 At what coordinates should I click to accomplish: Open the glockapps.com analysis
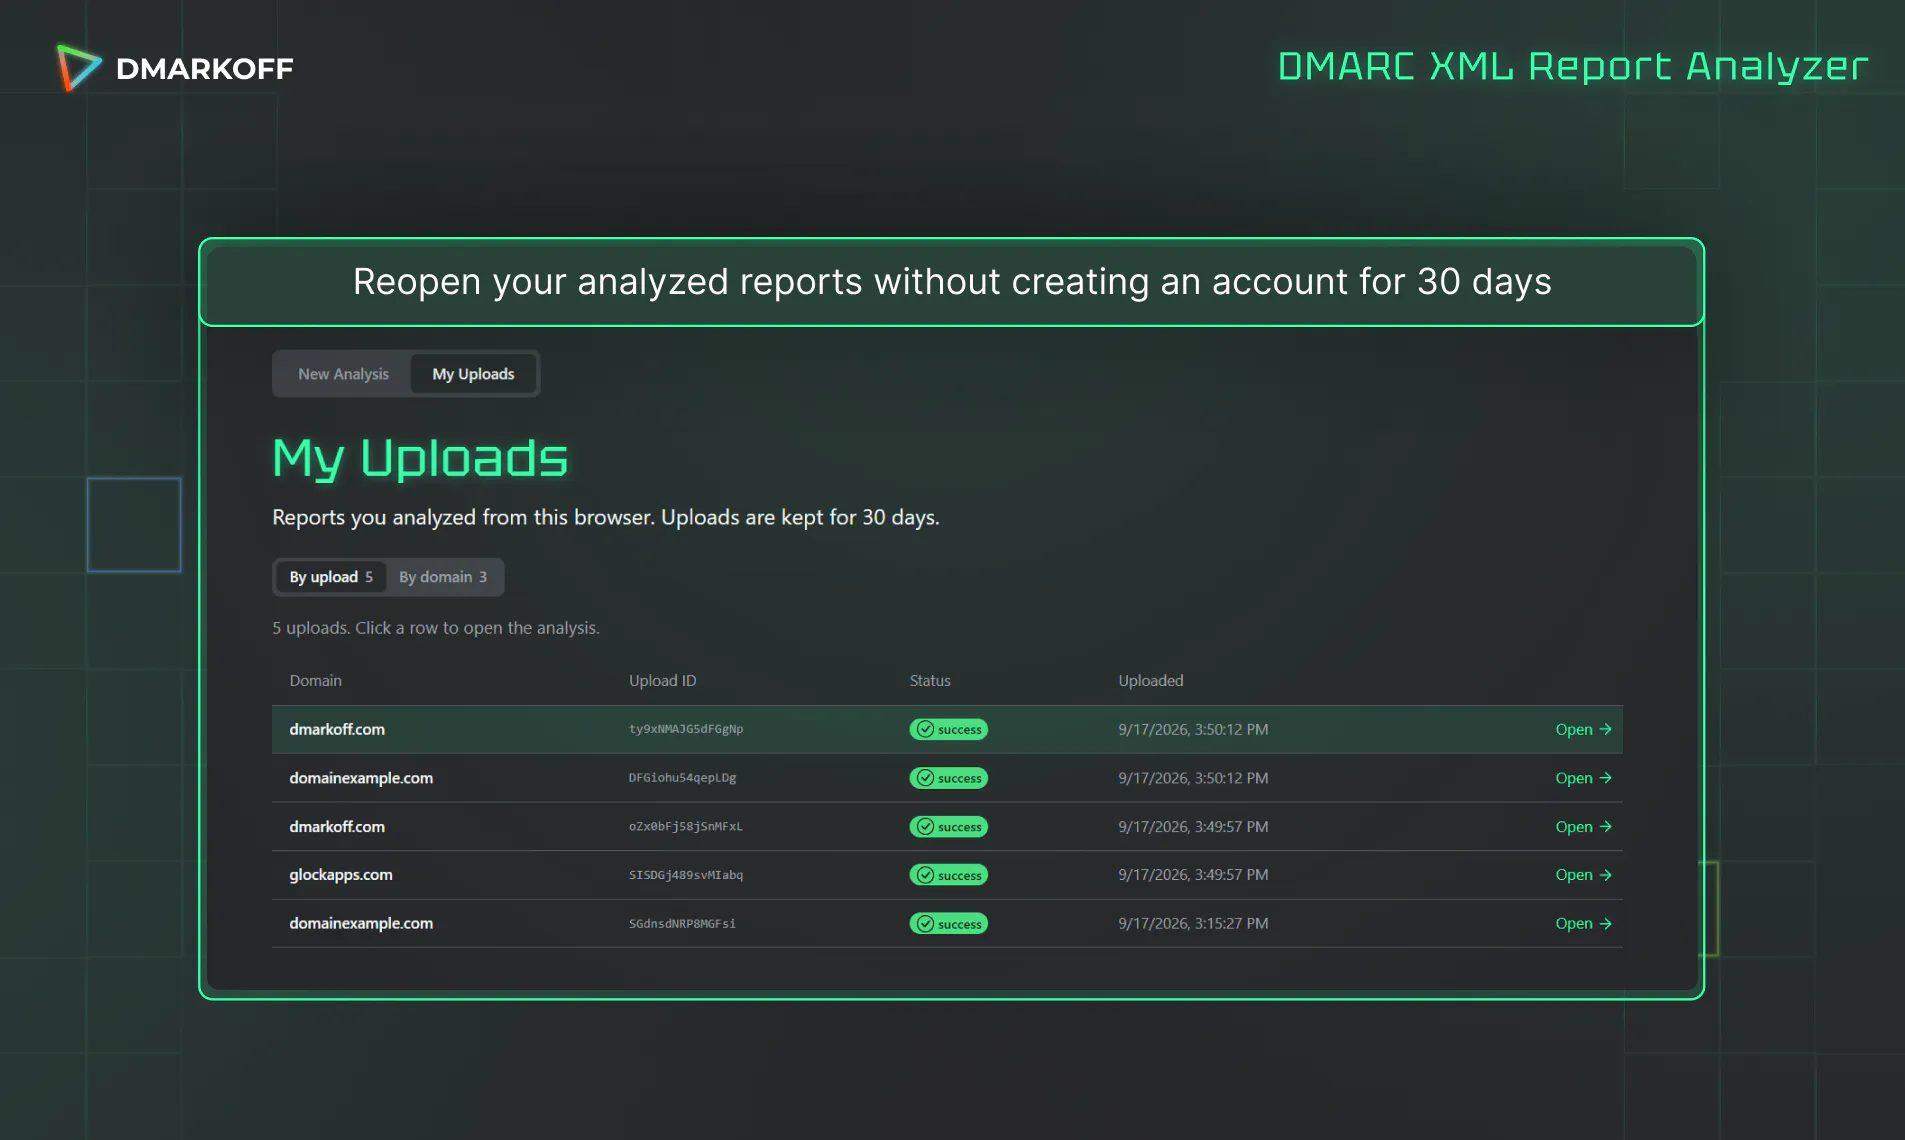tap(1583, 875)
